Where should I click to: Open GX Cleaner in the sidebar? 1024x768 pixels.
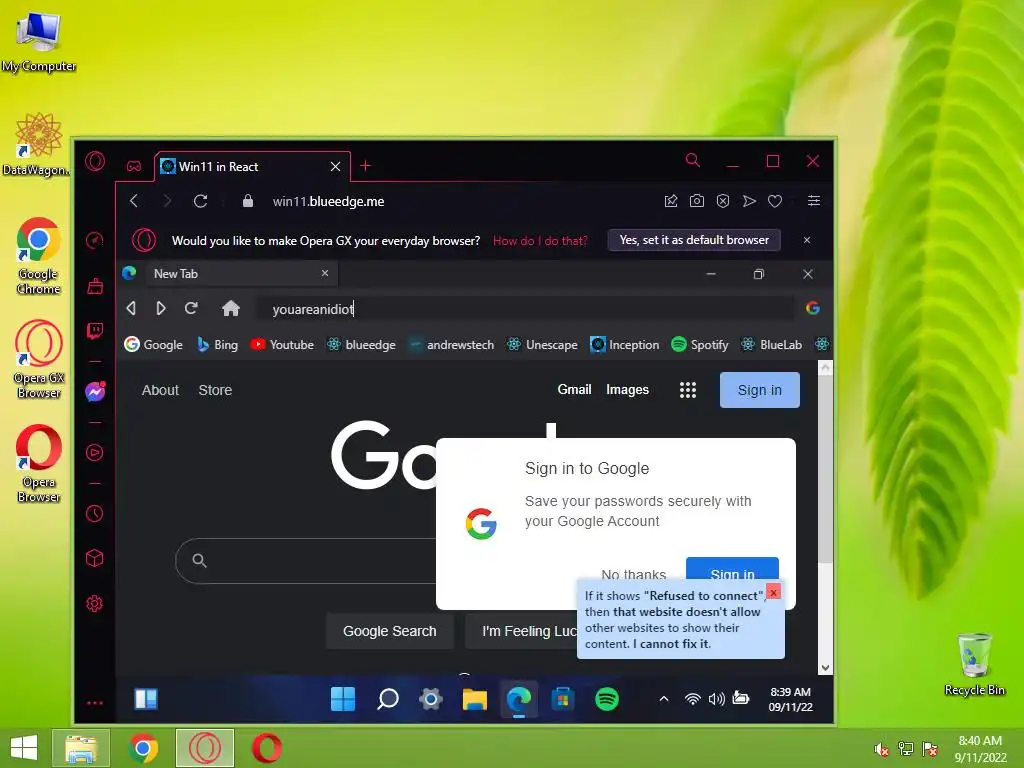pos(95,285)
